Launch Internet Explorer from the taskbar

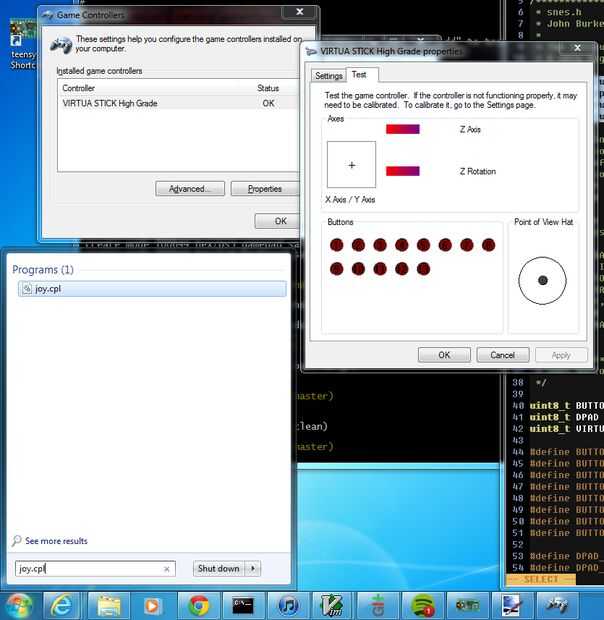coord(63,605)
